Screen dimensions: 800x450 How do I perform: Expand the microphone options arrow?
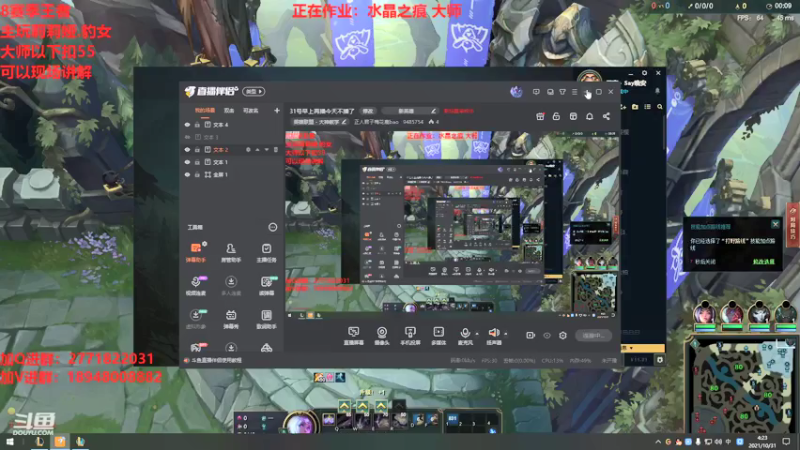477,334
